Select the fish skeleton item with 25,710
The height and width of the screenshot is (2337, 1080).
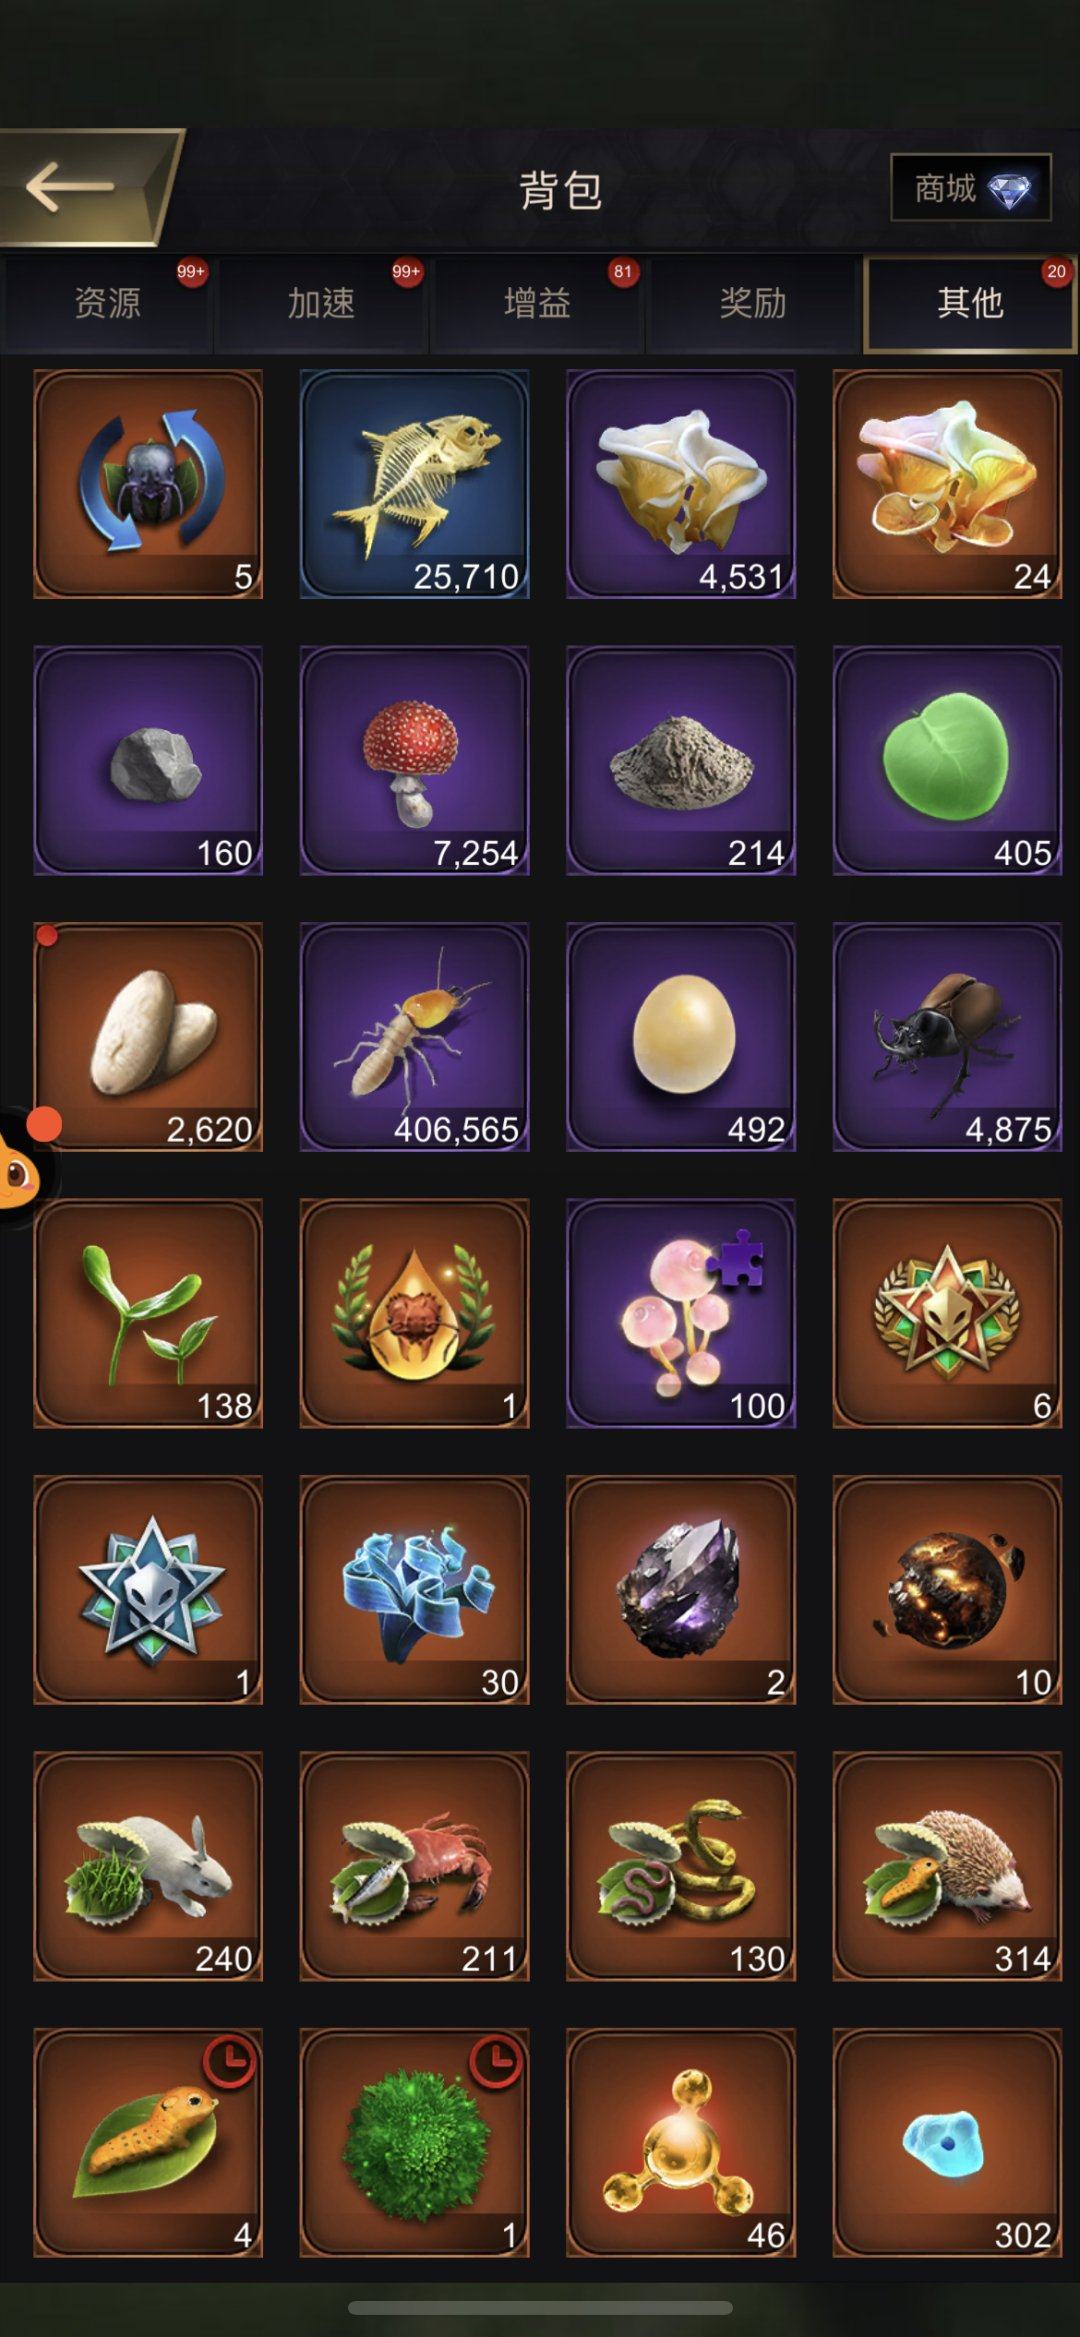coord(414,484)
